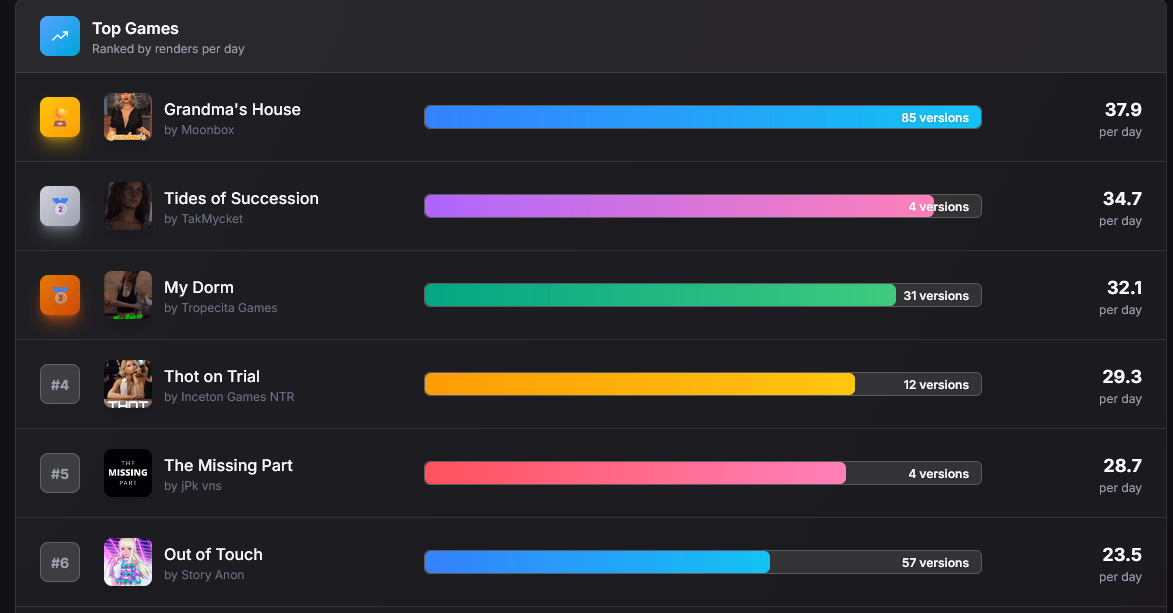
Task: Click the #4 rank badge
Action: 60,384
